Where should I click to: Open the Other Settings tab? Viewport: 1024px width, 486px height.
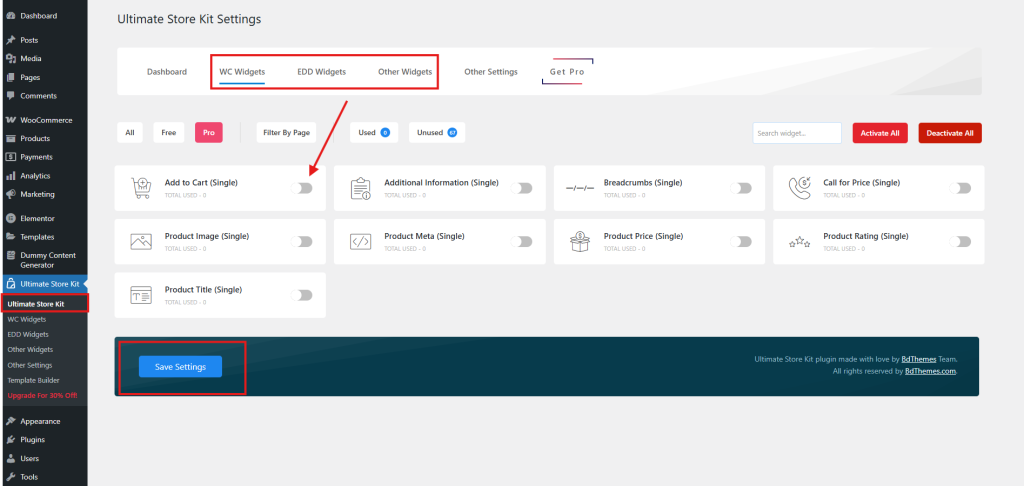pos(491,72)
